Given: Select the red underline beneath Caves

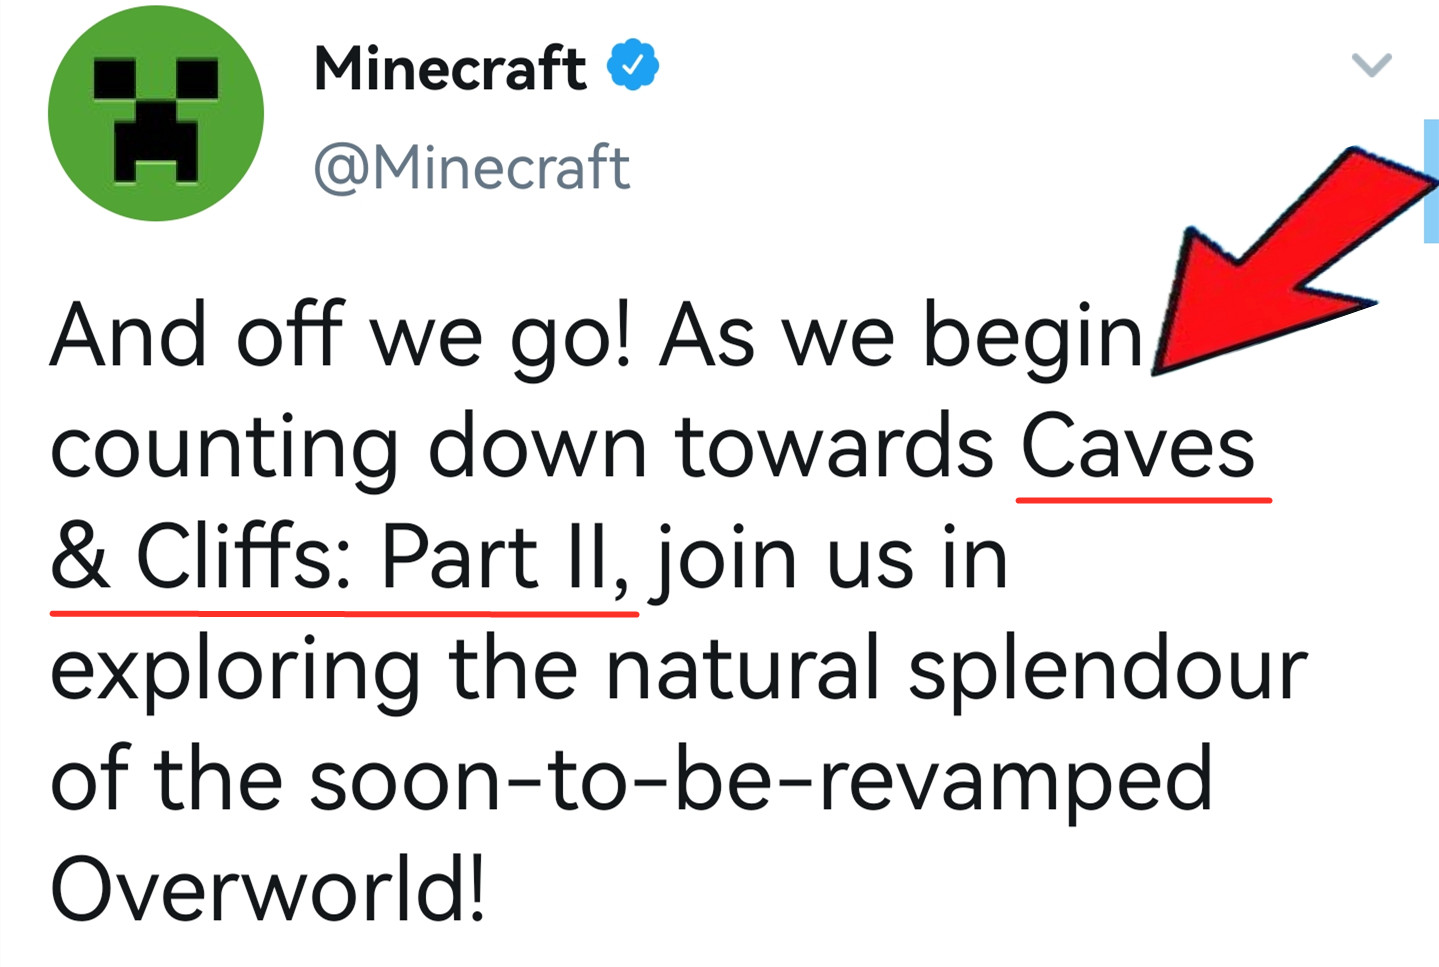Looking at the screenshot, I should [1143, 497].
